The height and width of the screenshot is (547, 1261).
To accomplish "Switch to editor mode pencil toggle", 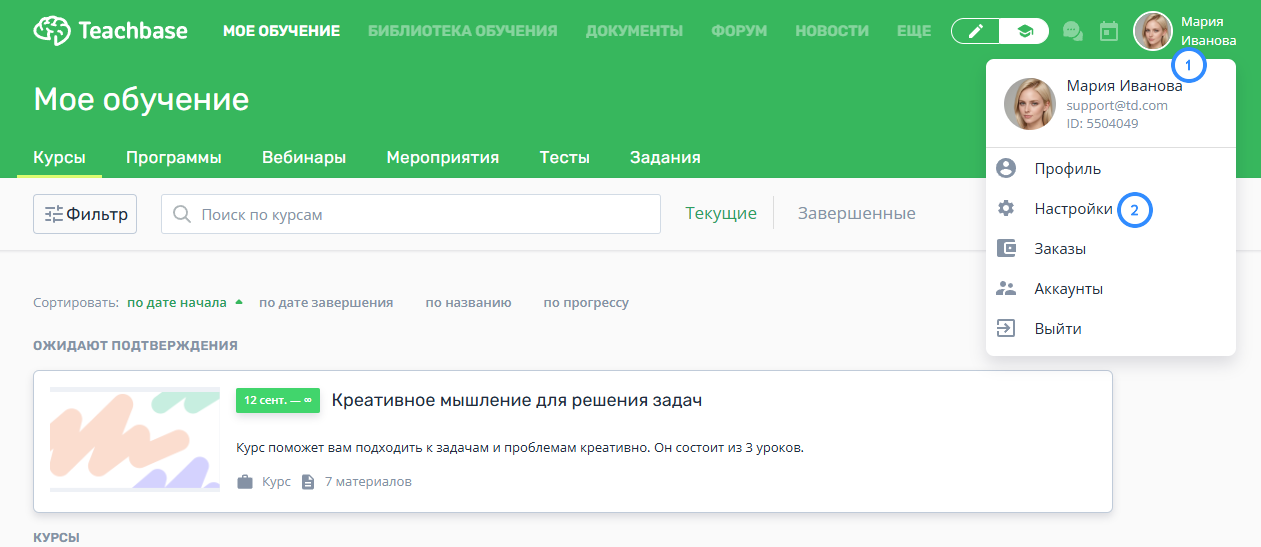I will (976, 31).
